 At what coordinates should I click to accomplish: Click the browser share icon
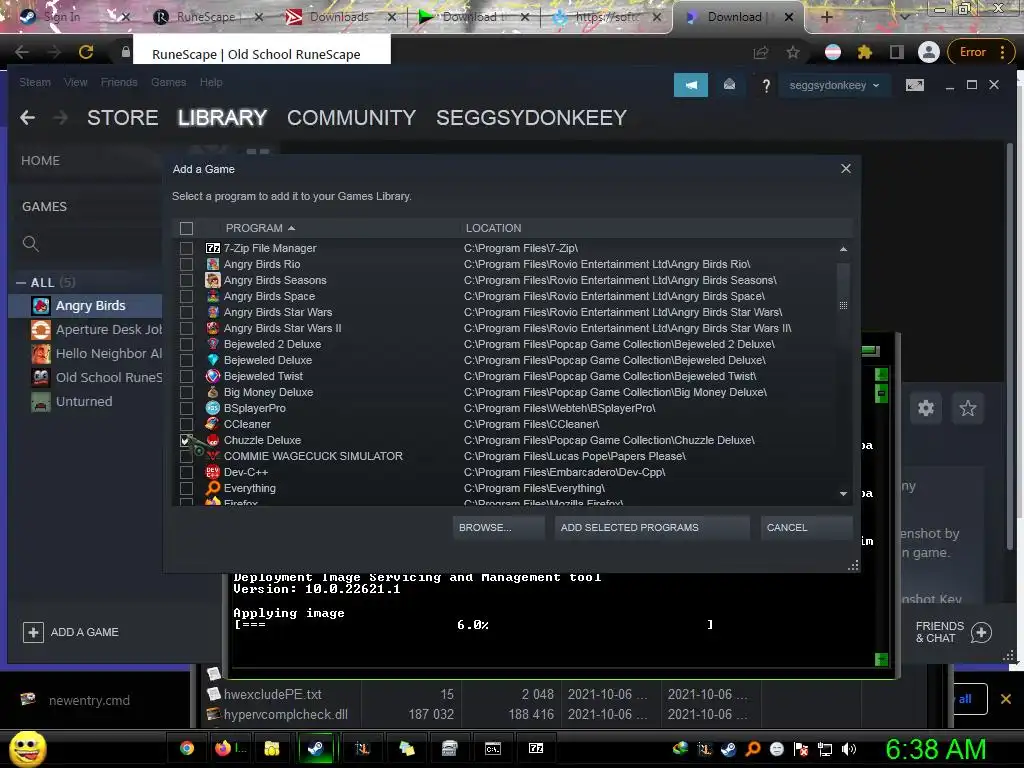click(x=761, y=52)
